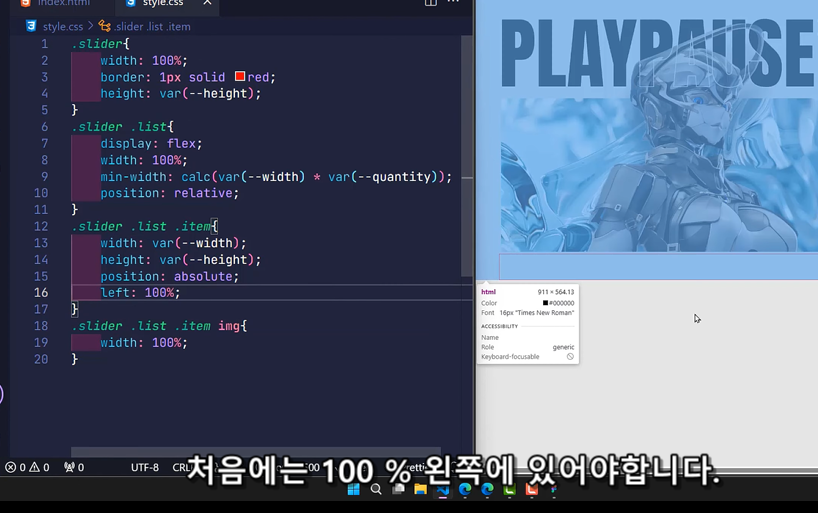
Task: Select the style.css editor tab
Action: (163, 3)
